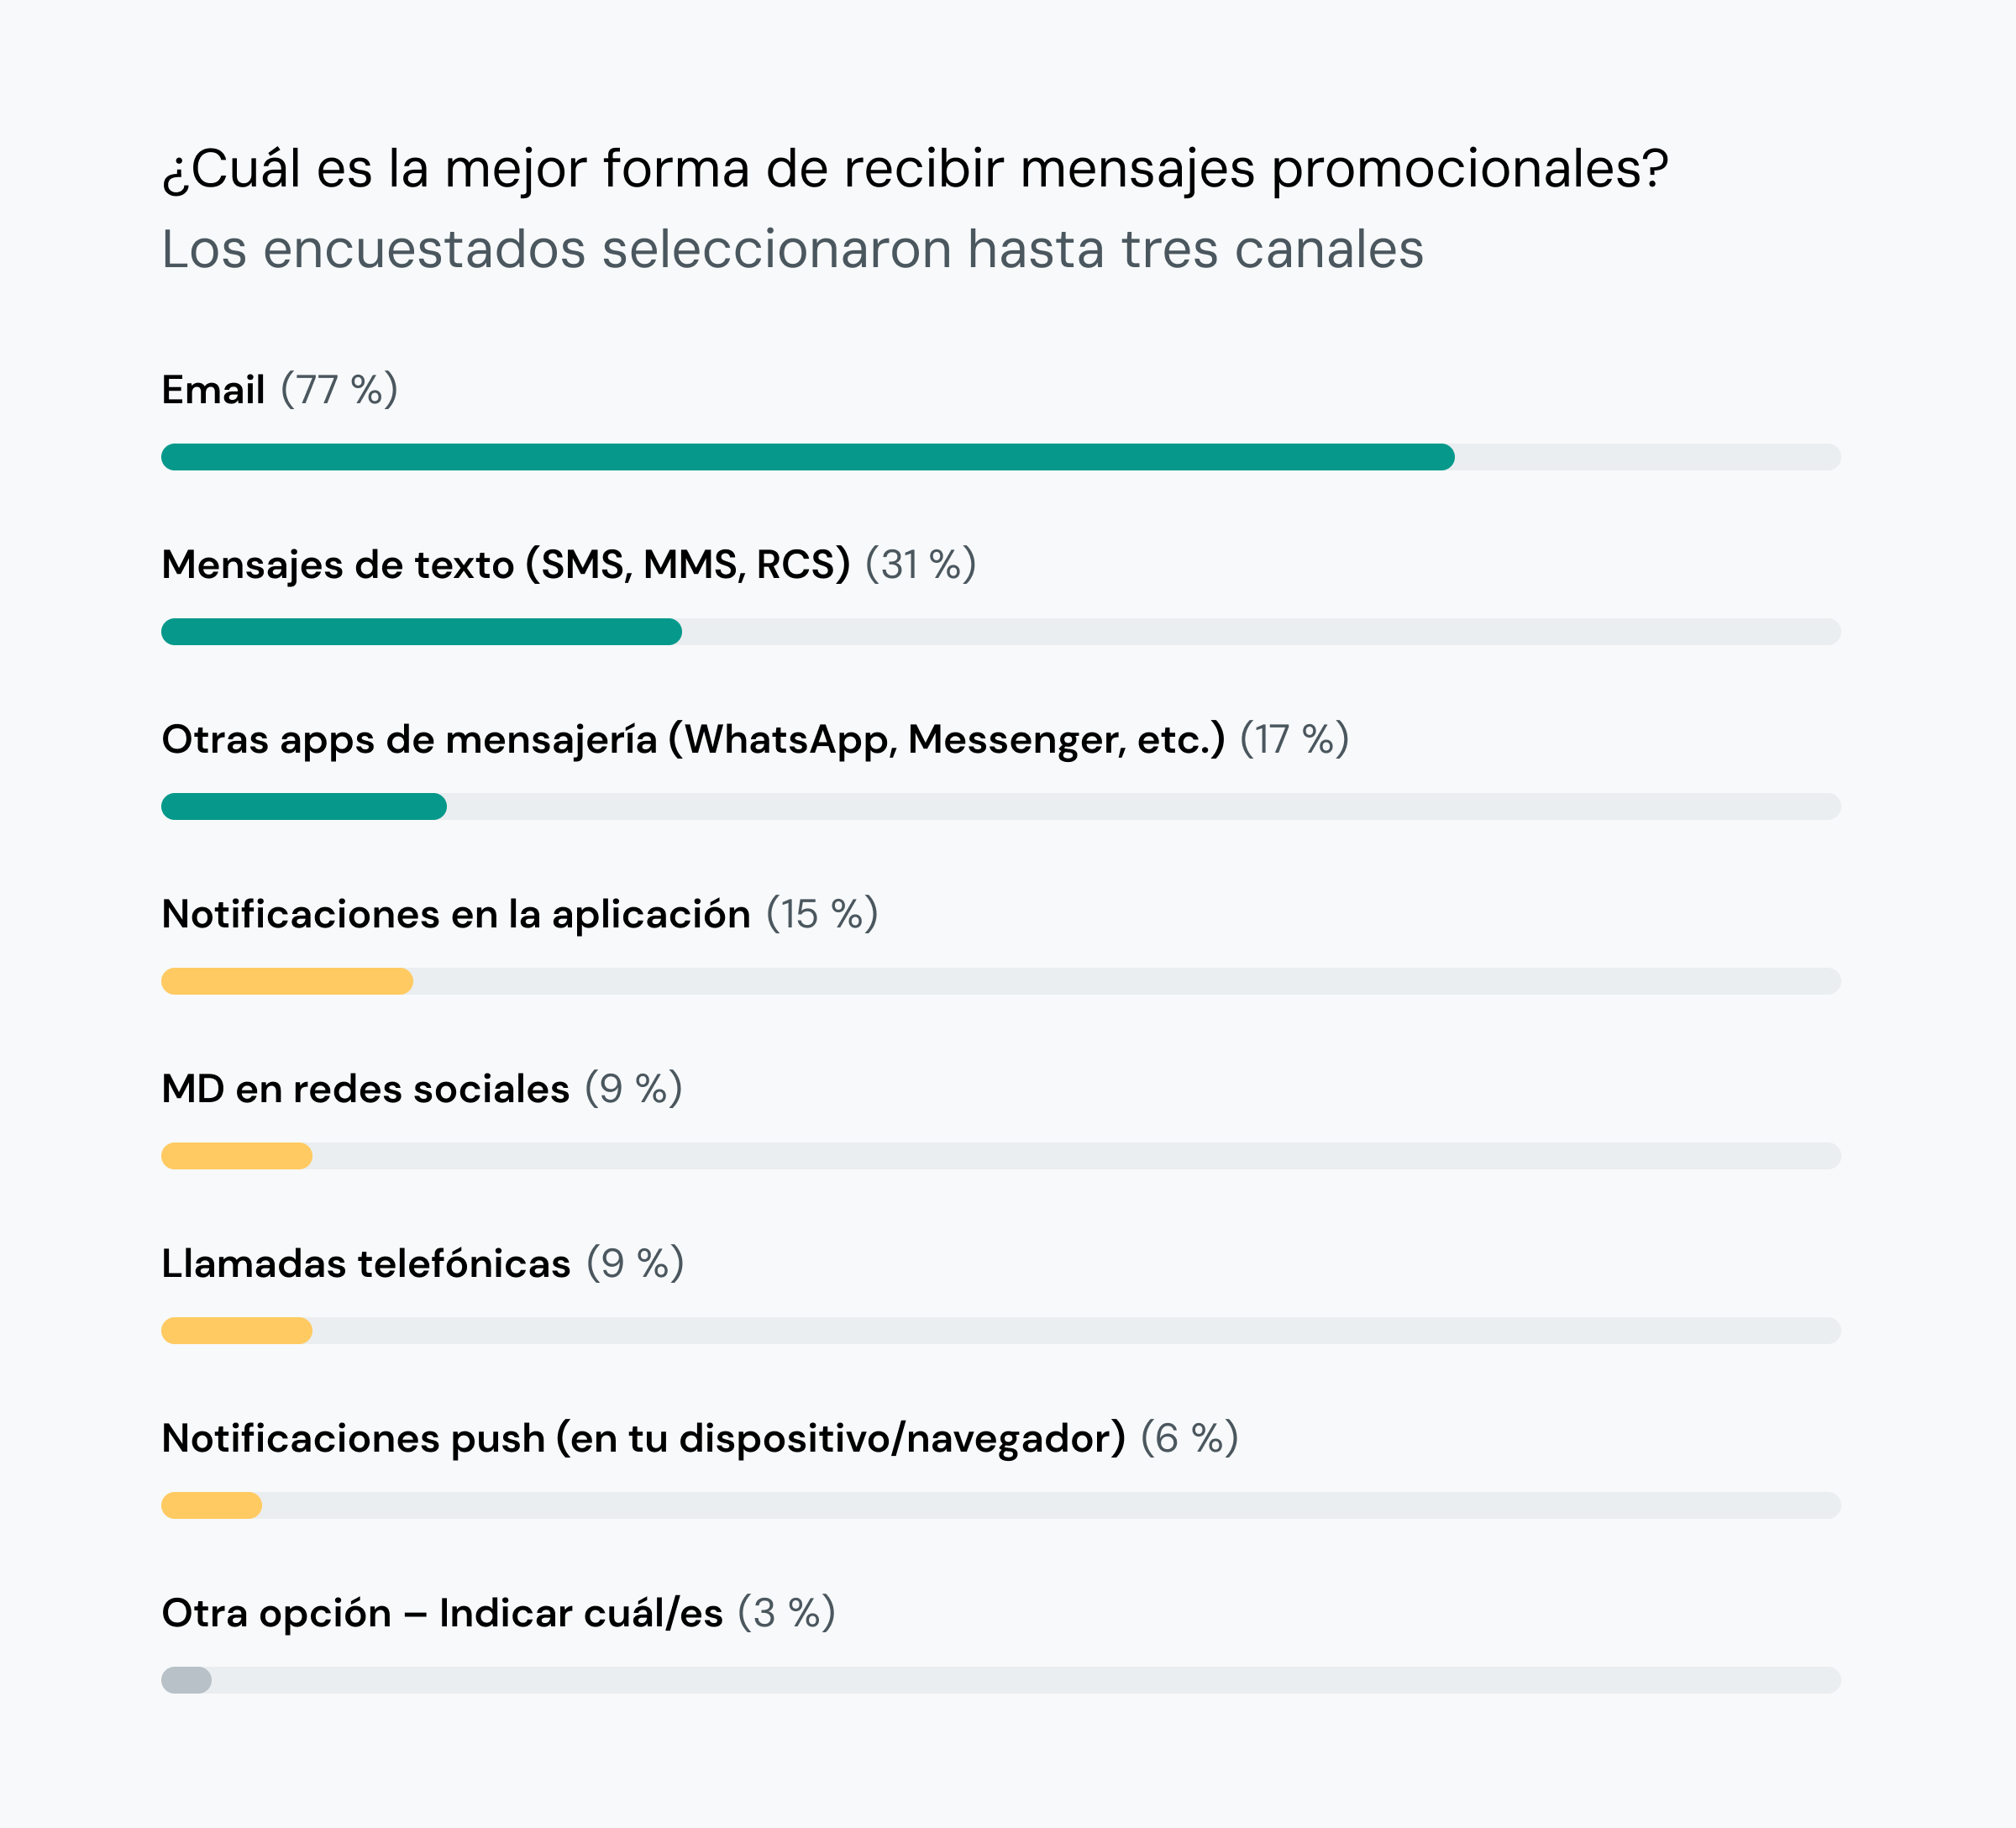Select the MD en redes sociales label
This screenshot has width=2016, height=1828.
(365, 1089)
